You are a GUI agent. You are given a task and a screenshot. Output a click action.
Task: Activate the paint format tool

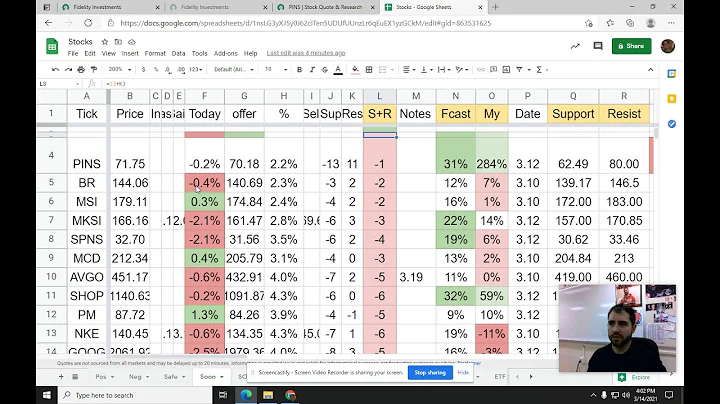click(94, 70)
